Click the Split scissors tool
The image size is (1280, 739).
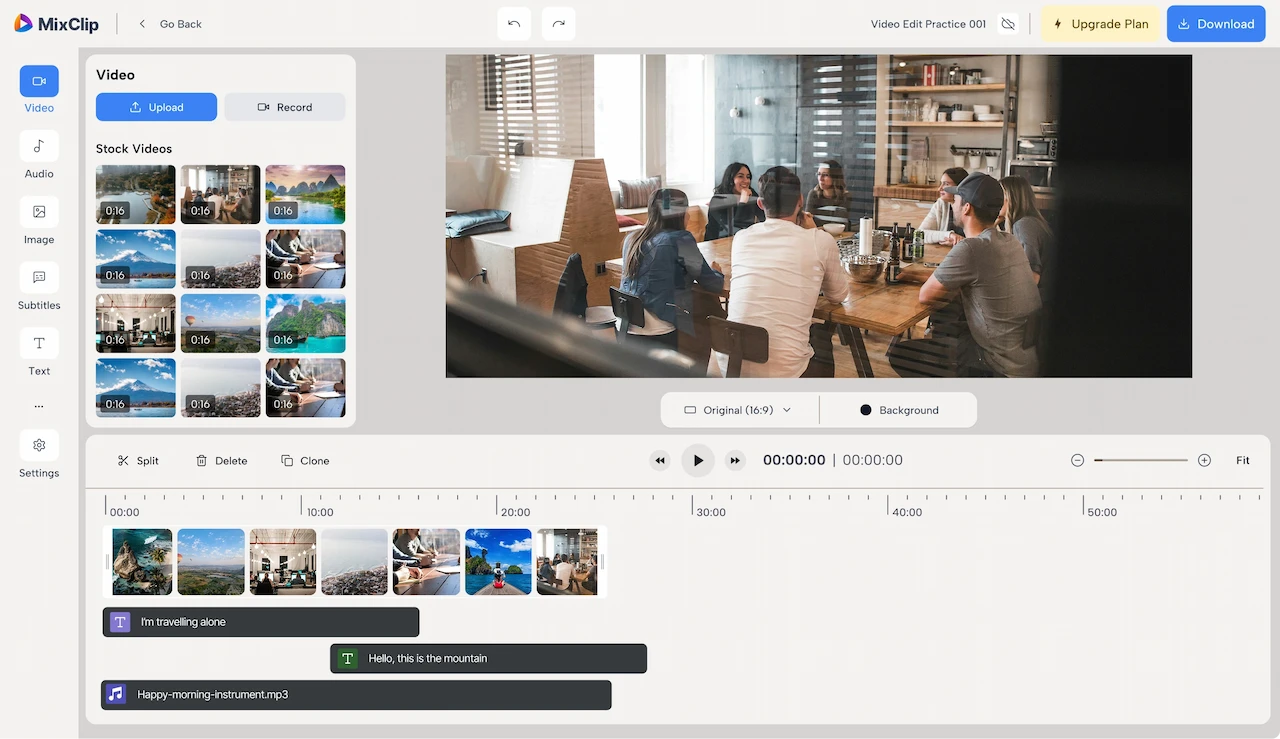(138, 461)
